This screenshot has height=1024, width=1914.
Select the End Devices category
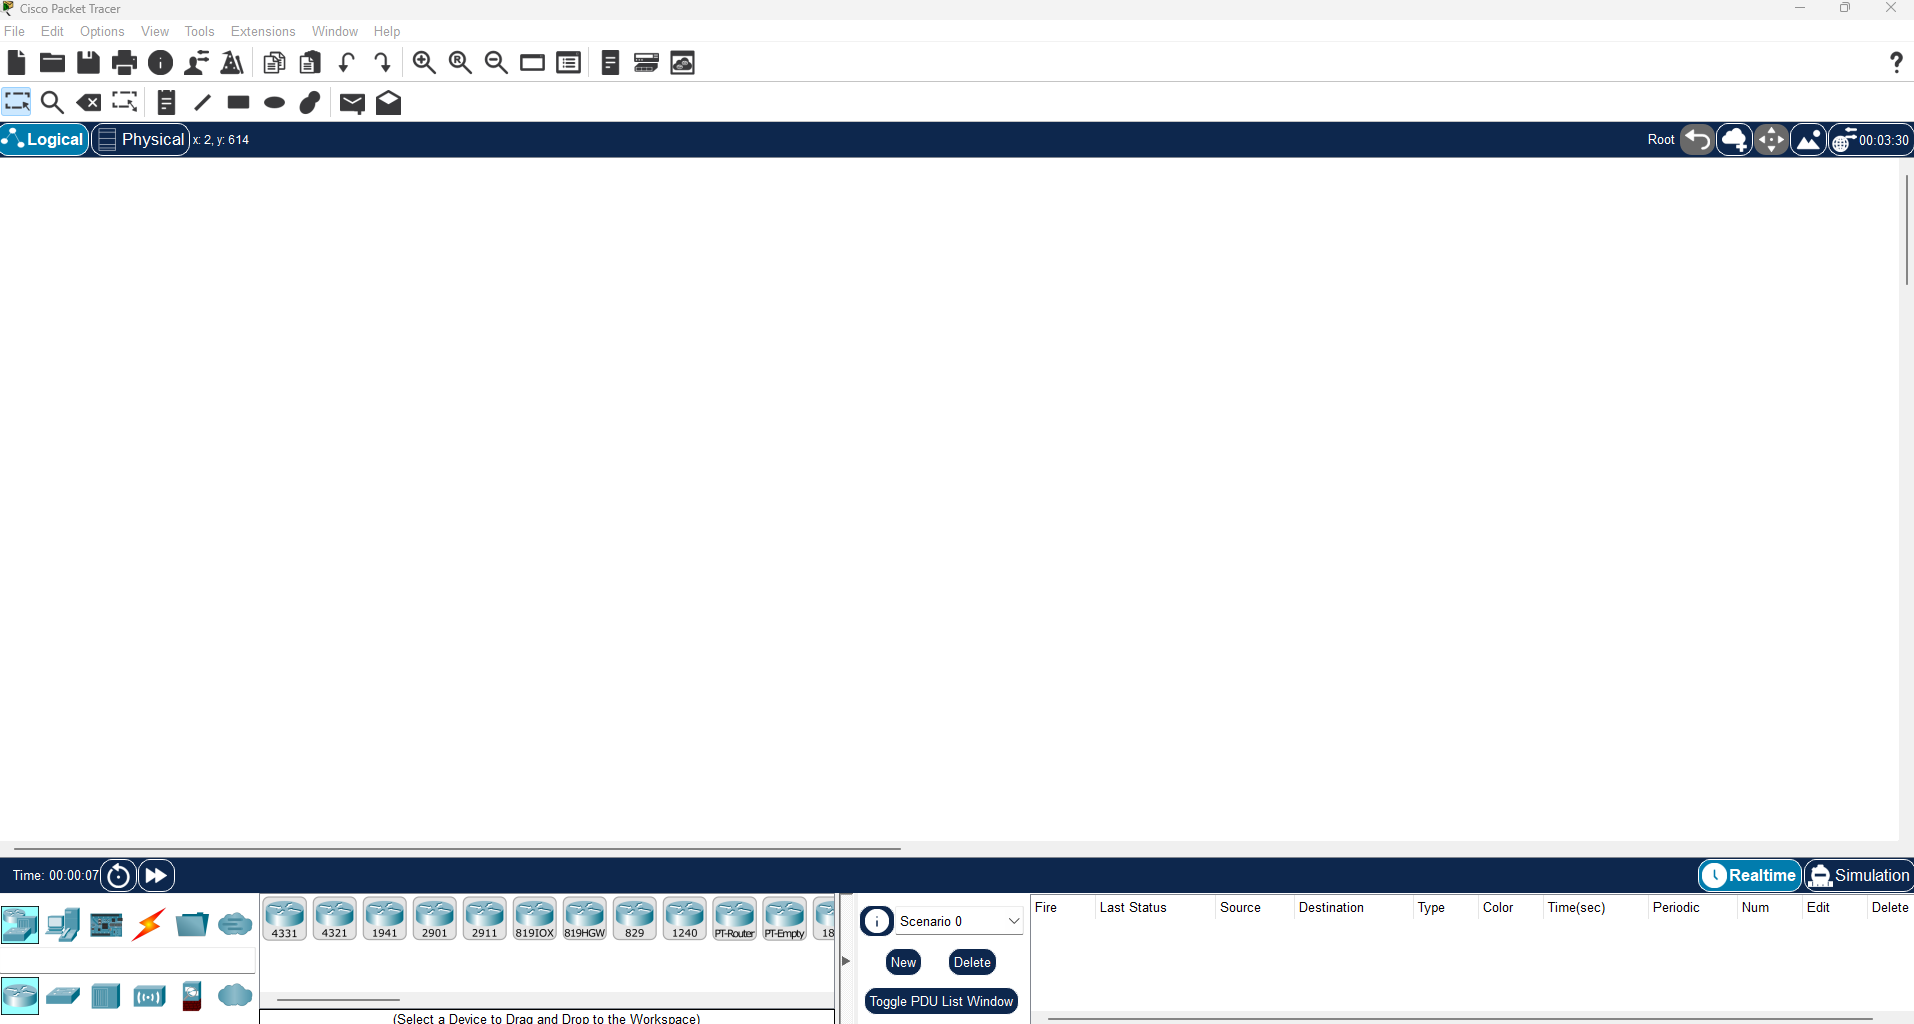63,924
